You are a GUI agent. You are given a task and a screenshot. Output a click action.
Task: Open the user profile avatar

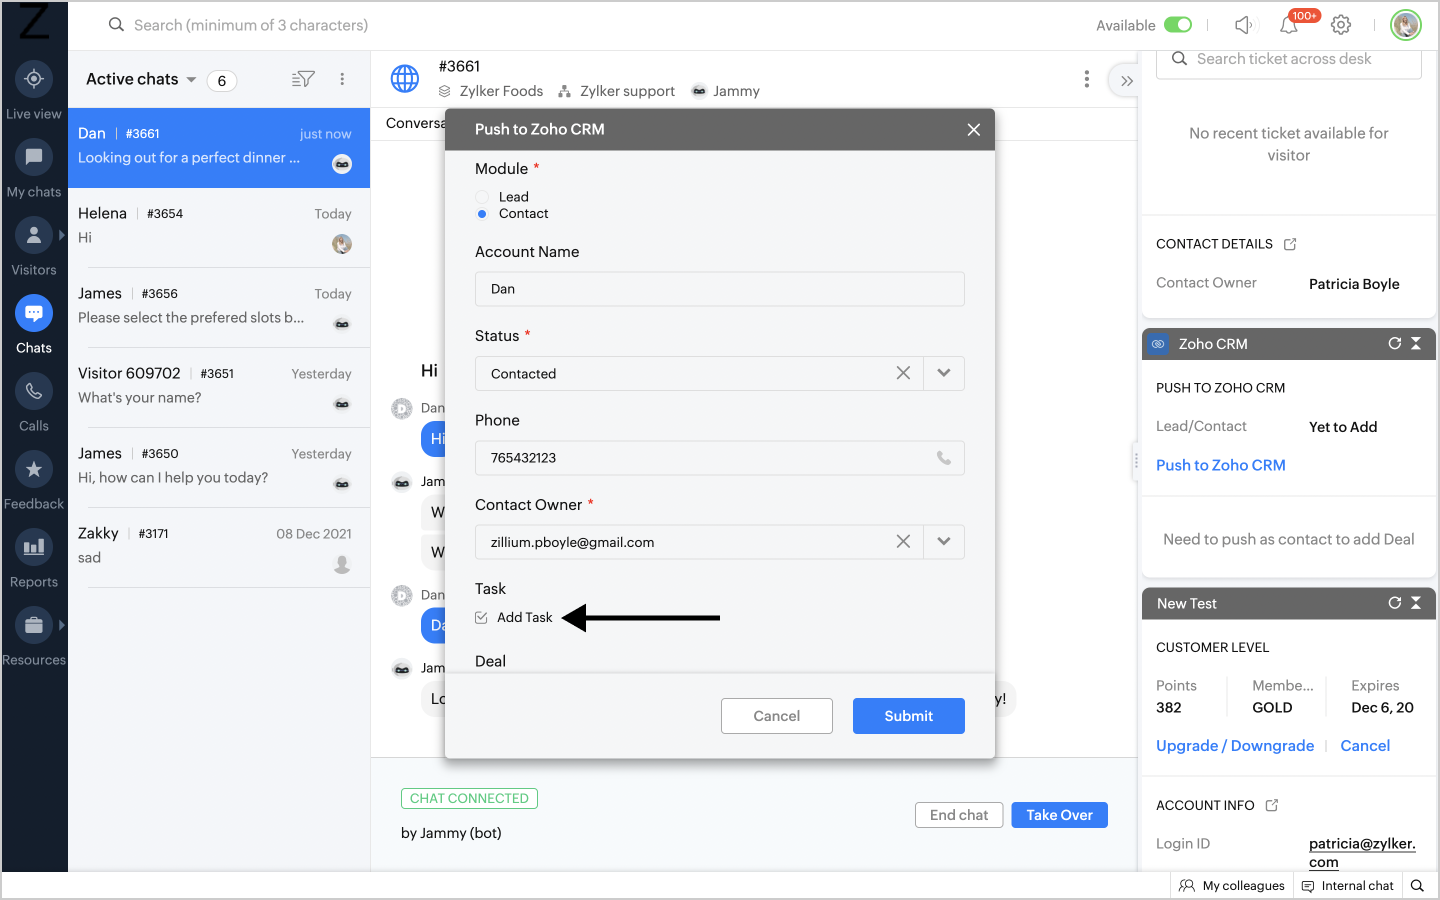(1406, 25)
